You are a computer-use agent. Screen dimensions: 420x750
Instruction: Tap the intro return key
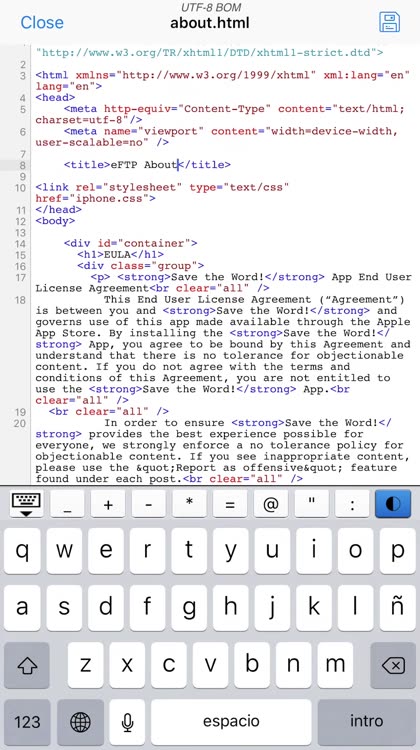pos(366,721)
